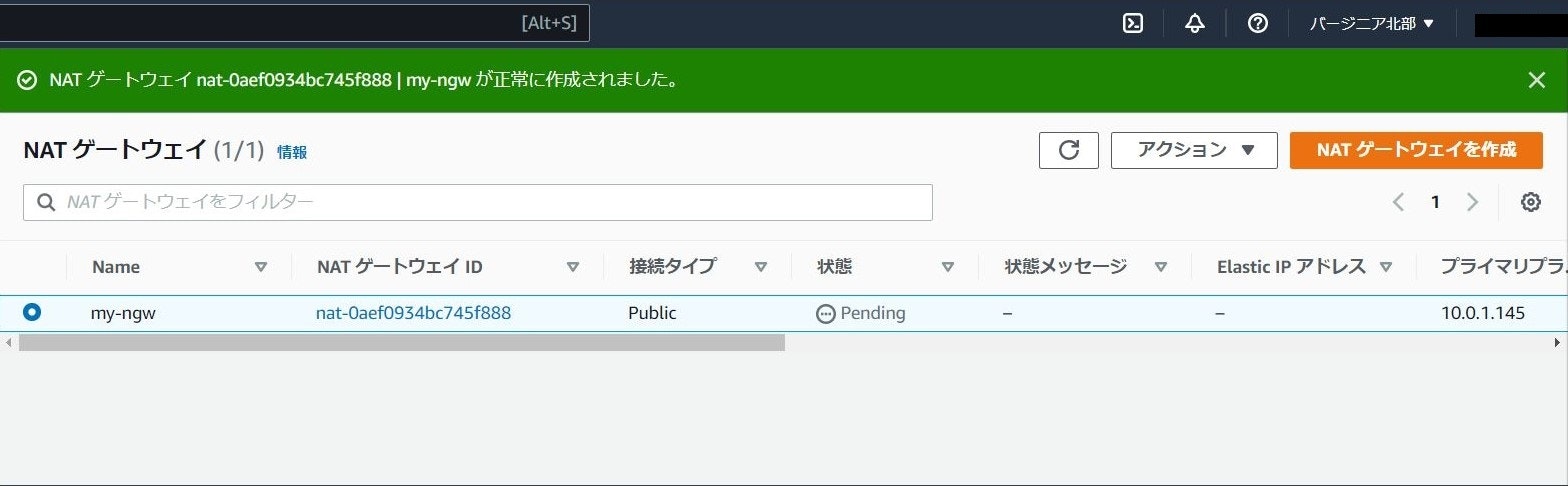Click the success checkmark icon in banner
The width and height of the screenshot is (1568, 486).
point(28,80)
